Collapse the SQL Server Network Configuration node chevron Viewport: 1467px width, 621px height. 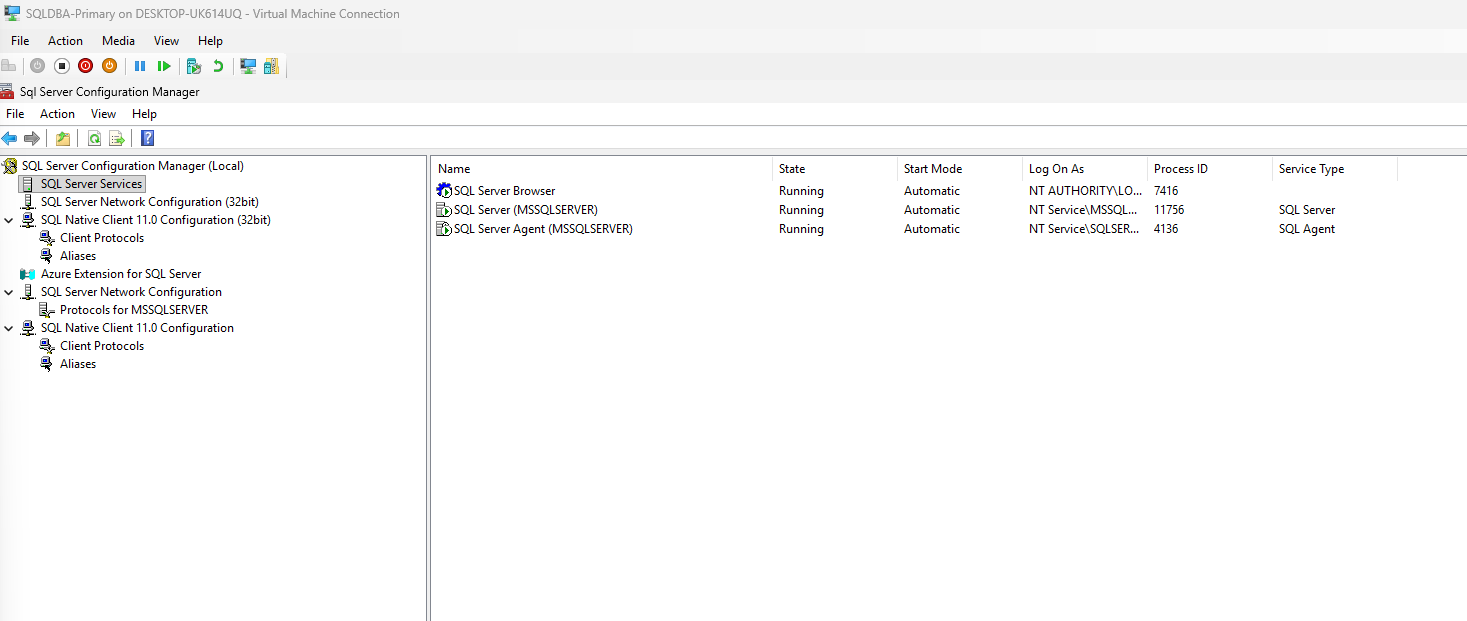click(9, 292)
